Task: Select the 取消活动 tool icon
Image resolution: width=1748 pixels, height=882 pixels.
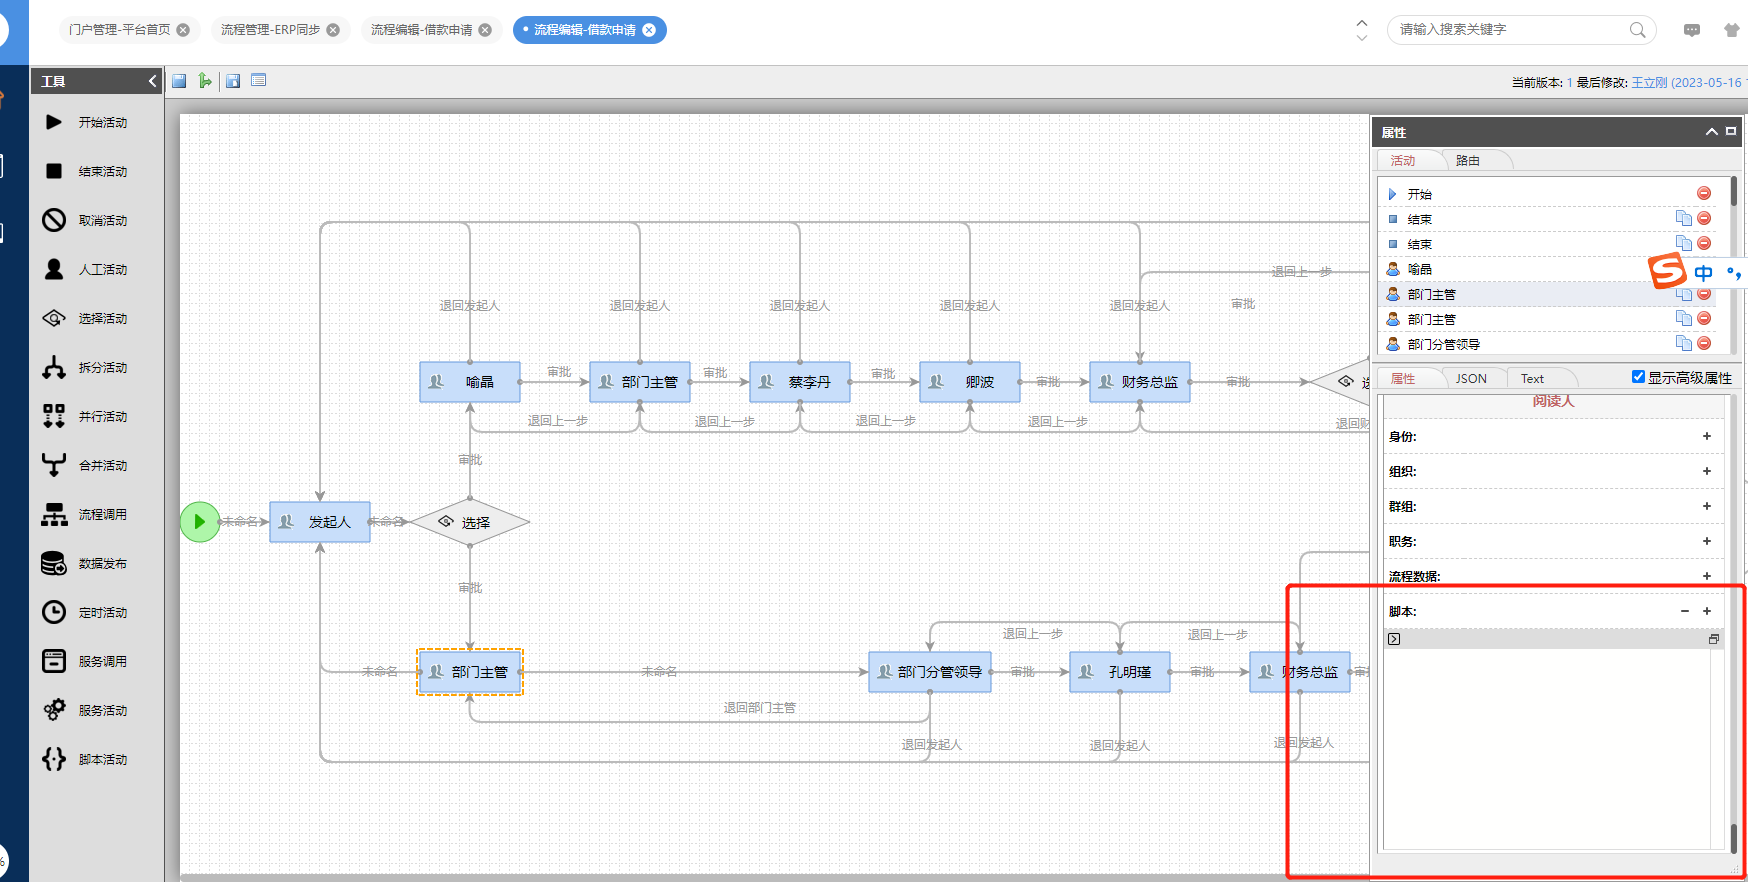Action: 54,220
